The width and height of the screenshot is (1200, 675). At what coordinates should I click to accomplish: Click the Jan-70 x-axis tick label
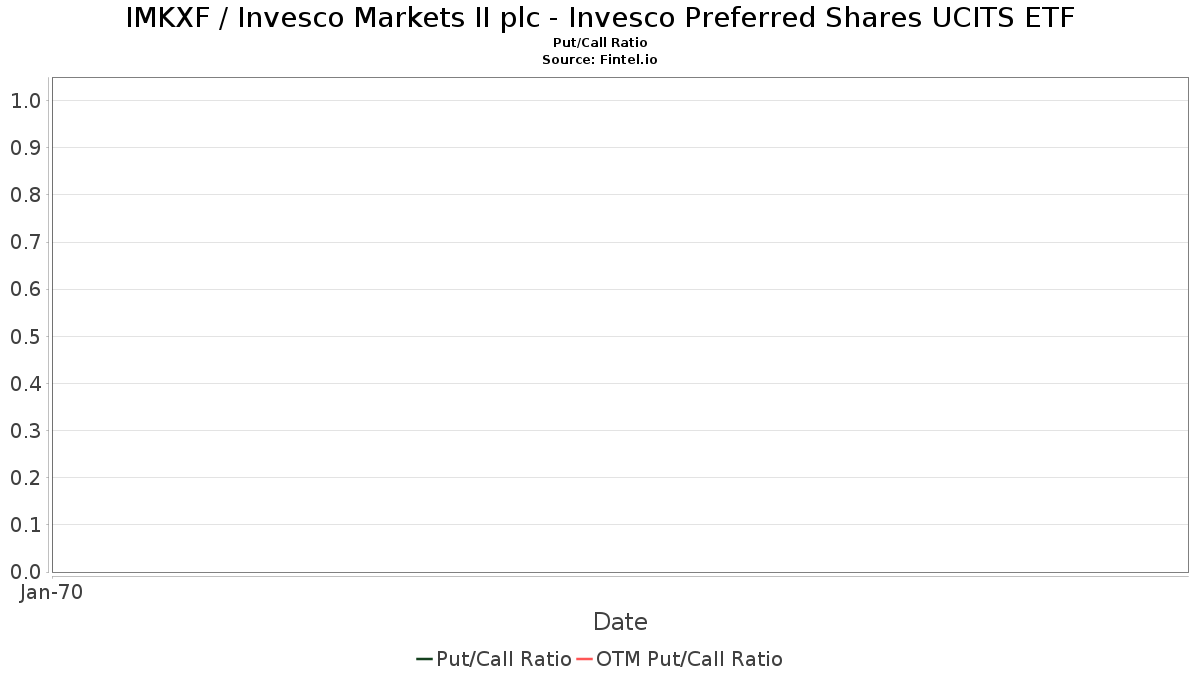pos(52,592)
